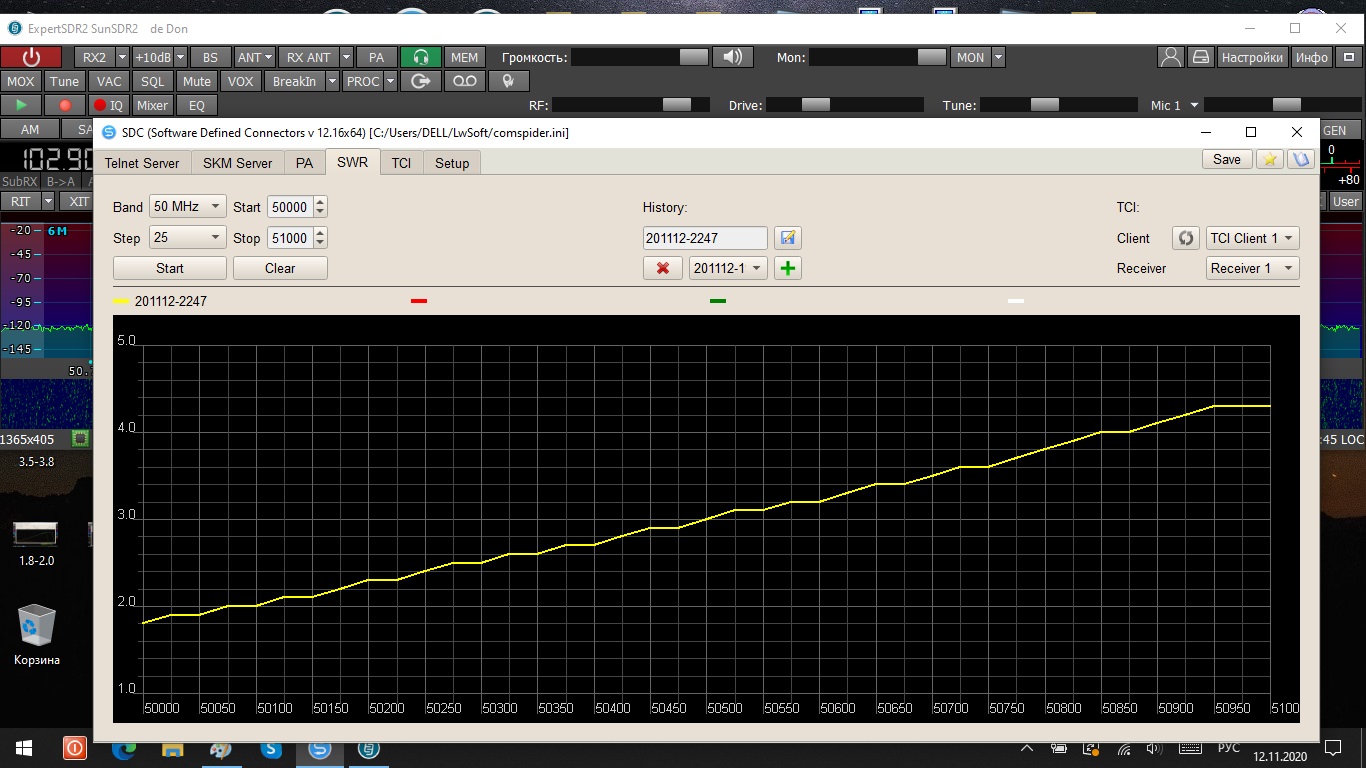1366x768 pixels.
Task: Expand the +10dB preamp dropdown arrow
Action: (180, 57)
